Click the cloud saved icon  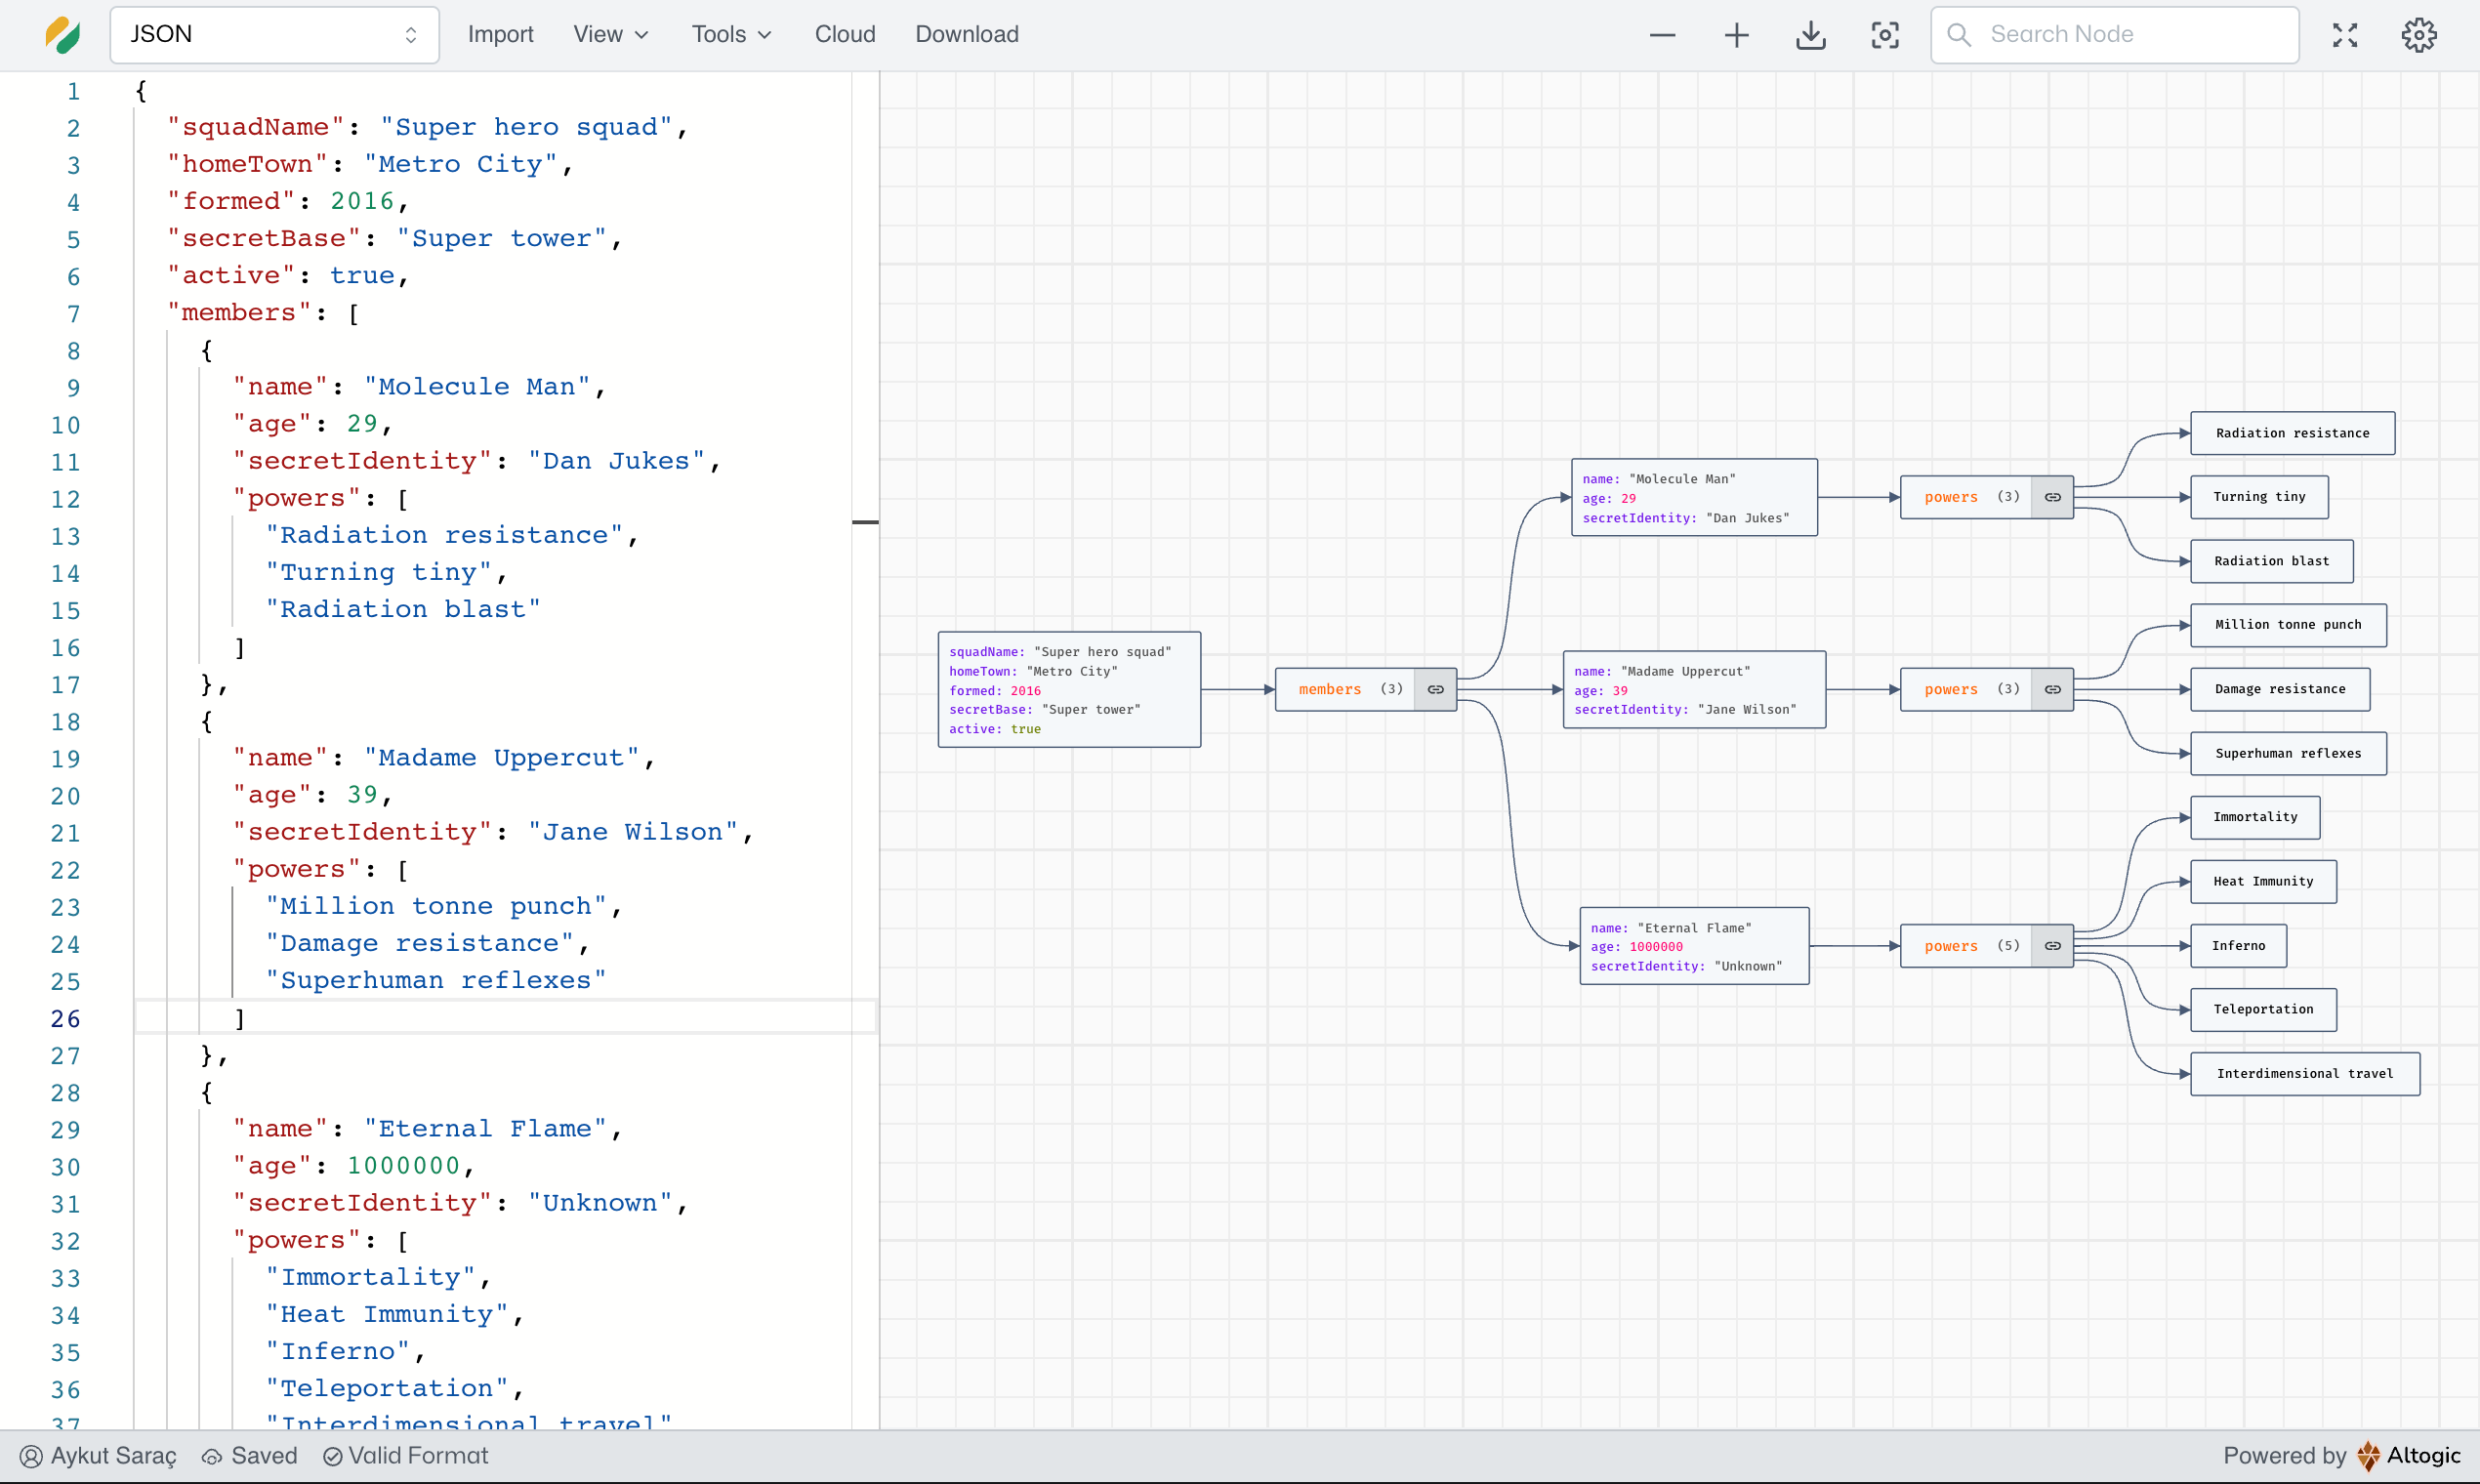pyautogui.click(x=211, y=1457)
